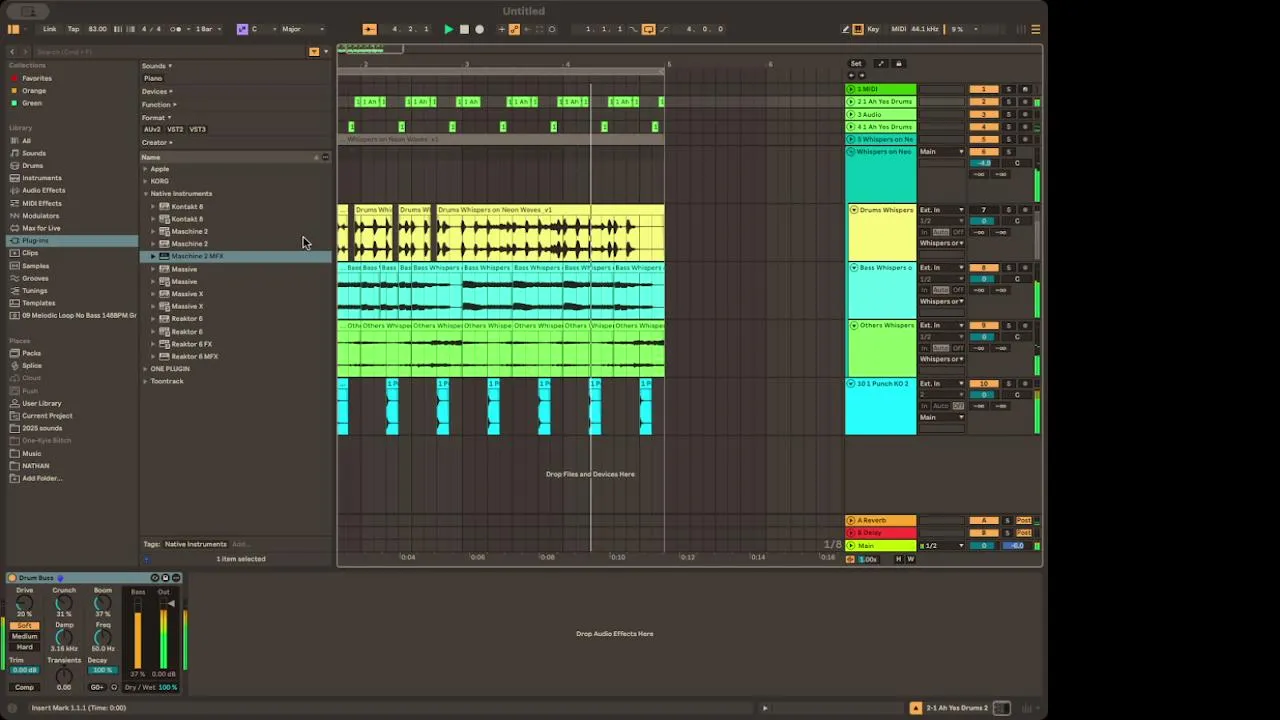Click the Drum Buss Crunch knob
Image resolution: width=1280 pixels, height=720 pixels.
(63, 603)
